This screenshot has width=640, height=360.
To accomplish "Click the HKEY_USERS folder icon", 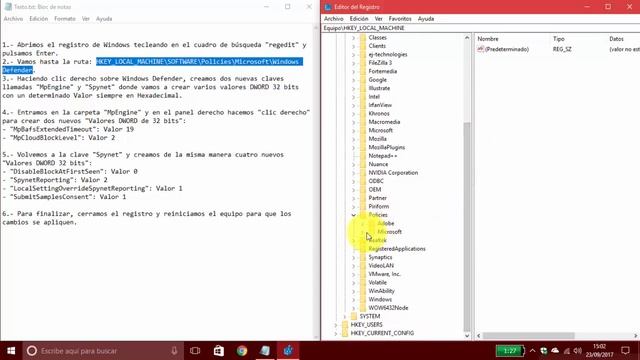I will (345, 324).
